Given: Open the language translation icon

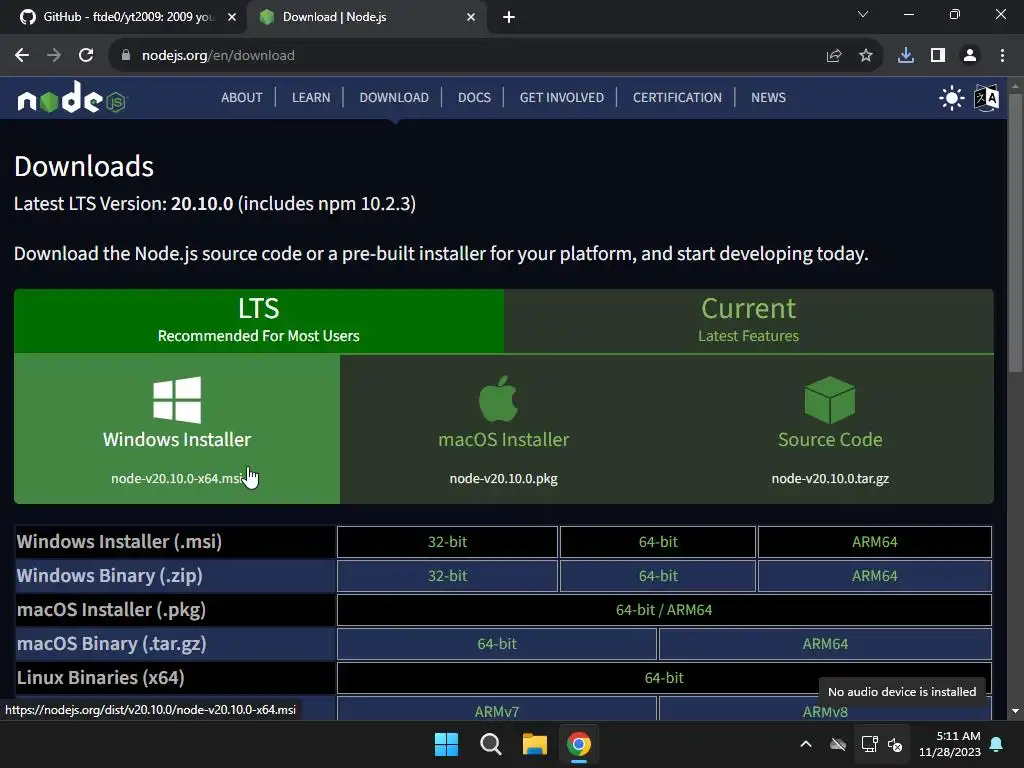Looking at the screenshot, I should [986, 98].
